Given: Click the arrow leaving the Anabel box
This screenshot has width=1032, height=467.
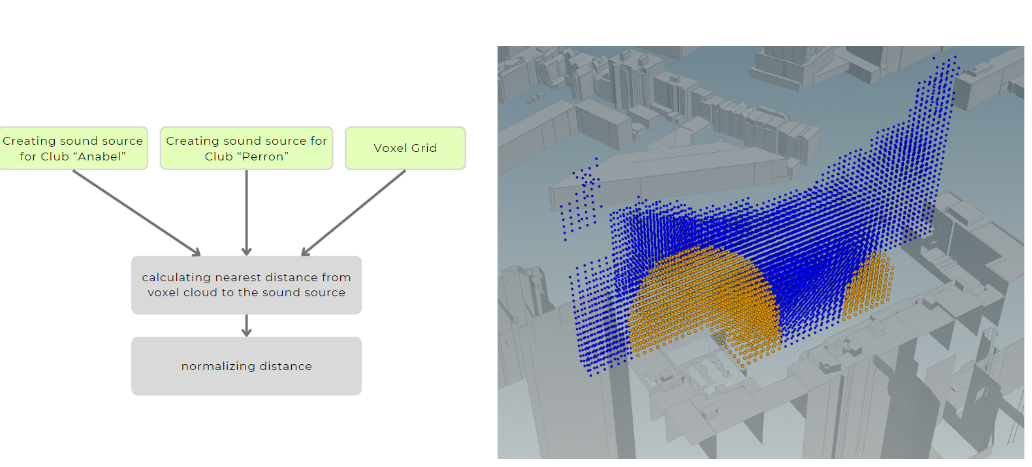Looking at the screenshot, I should point(135,212).
